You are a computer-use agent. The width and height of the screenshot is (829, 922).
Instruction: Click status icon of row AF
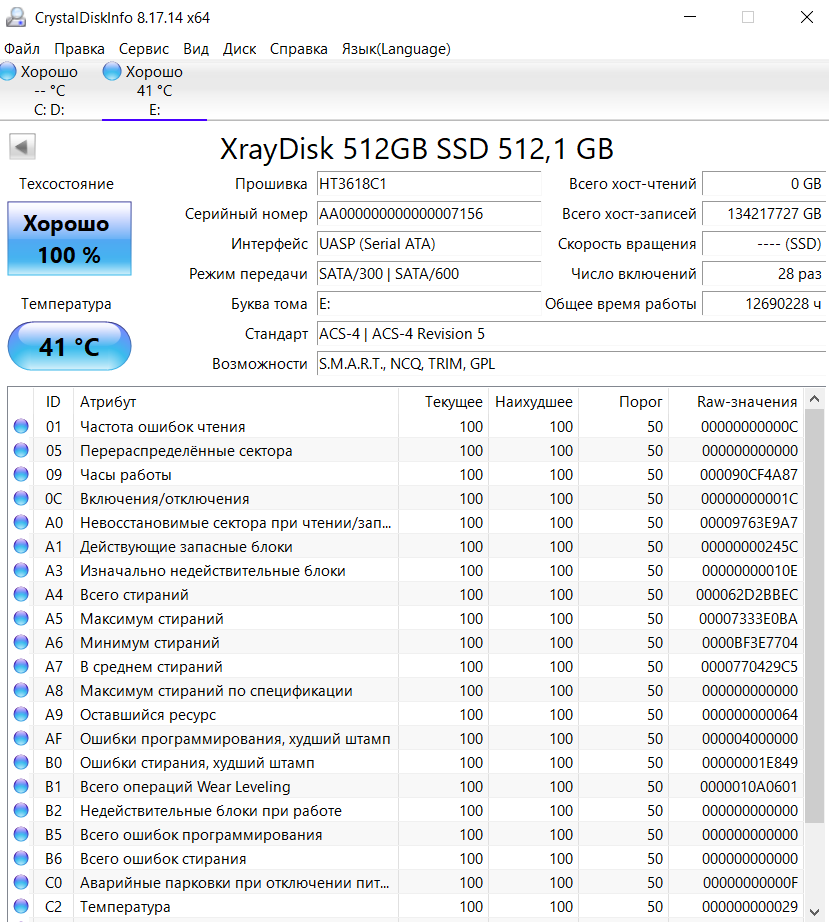(21, 739)
